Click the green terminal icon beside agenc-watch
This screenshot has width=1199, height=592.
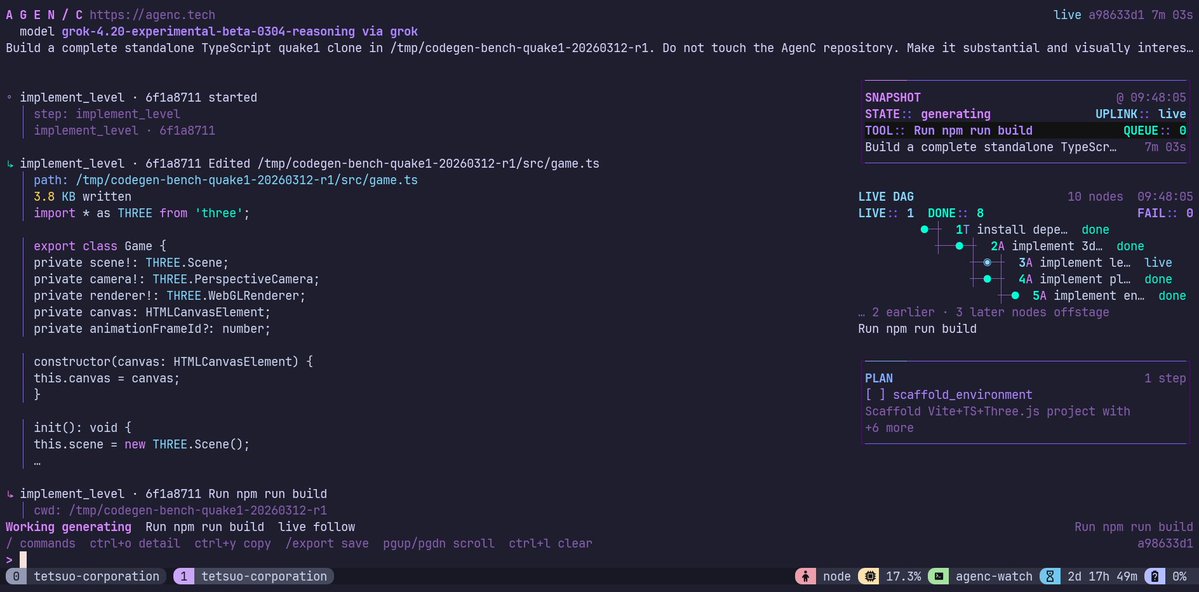tap(938, 577)
